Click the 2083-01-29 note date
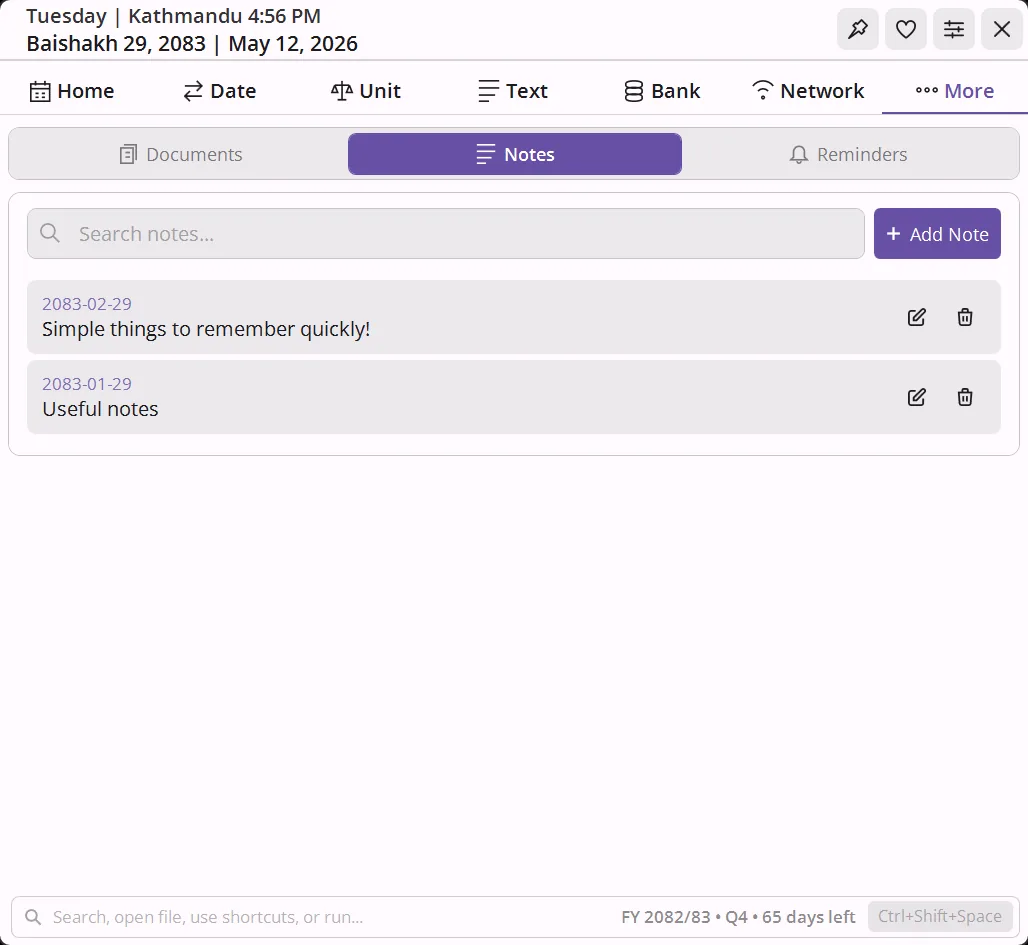 pos(87,384)
